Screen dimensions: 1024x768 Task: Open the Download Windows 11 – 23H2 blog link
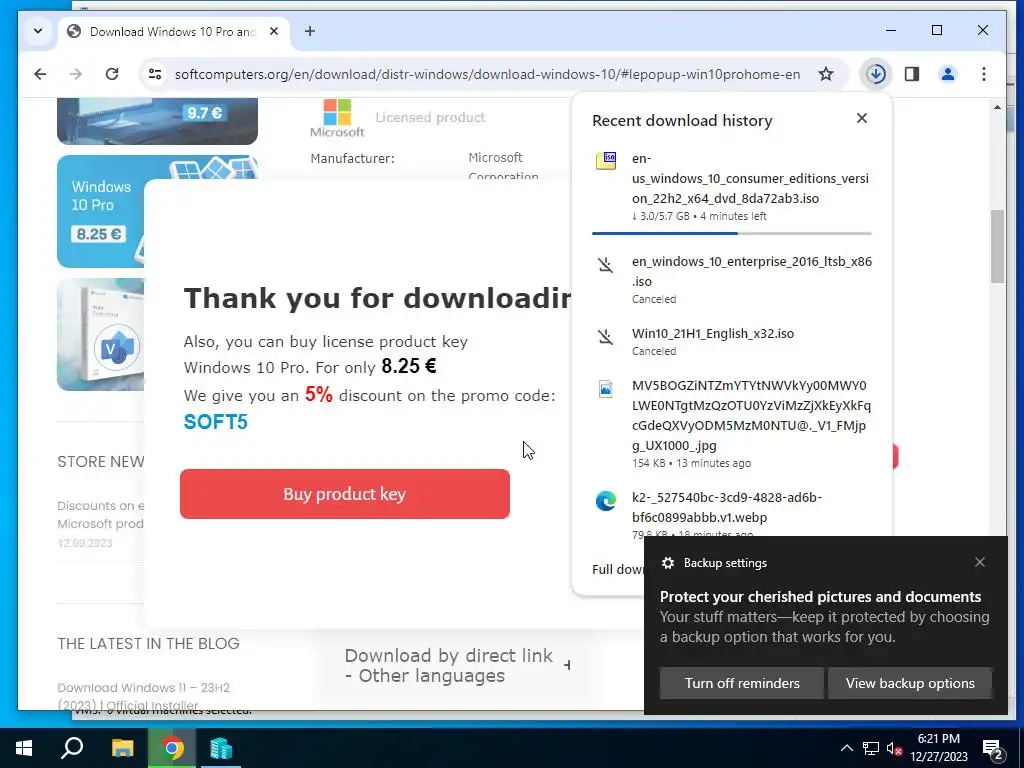click(144, 696)
